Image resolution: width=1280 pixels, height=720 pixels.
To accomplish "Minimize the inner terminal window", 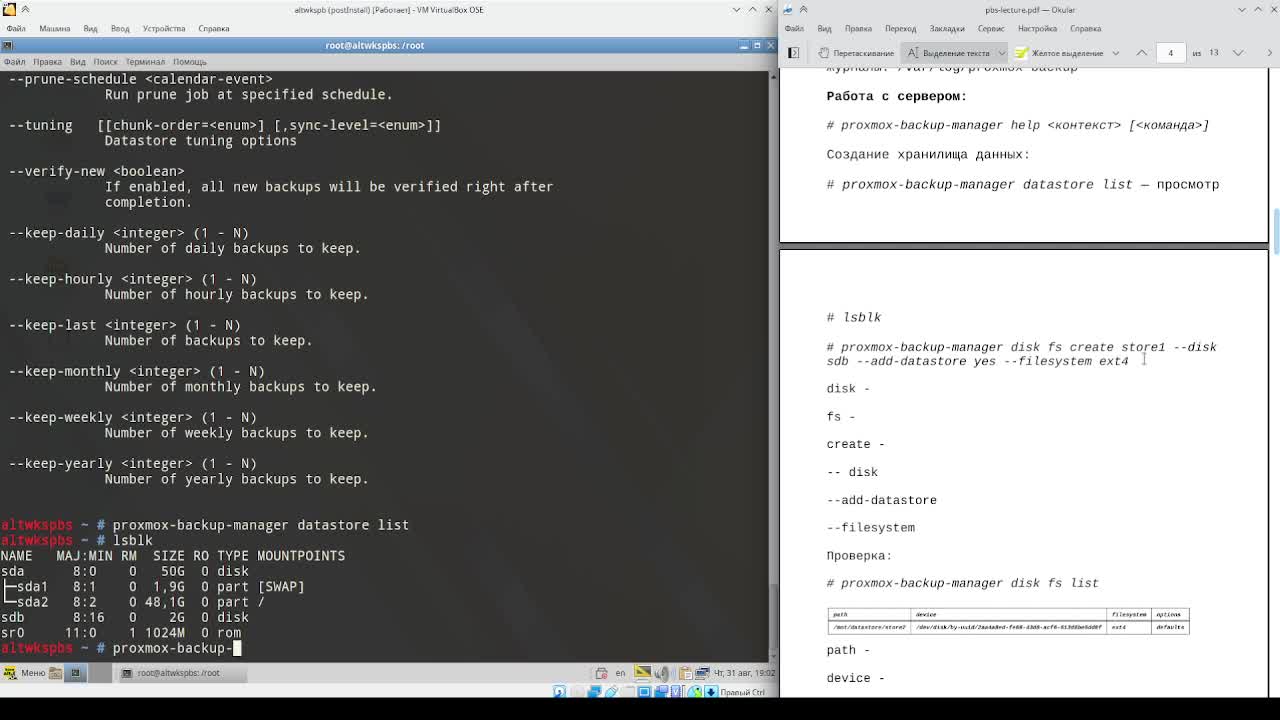I will click(x=743, y=45).
